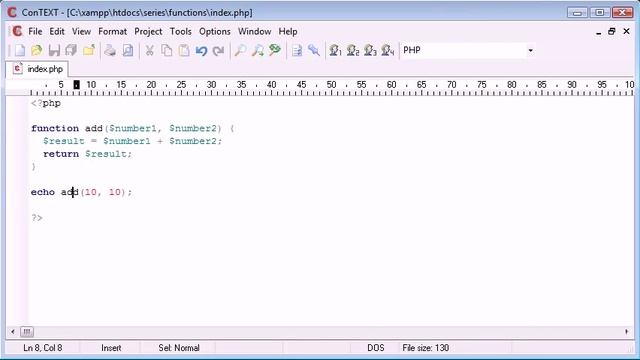Click the 'Ln 8, Col 8' status entry
The width and height of the screenshot is (640, 360).
(x=42, y=348)
